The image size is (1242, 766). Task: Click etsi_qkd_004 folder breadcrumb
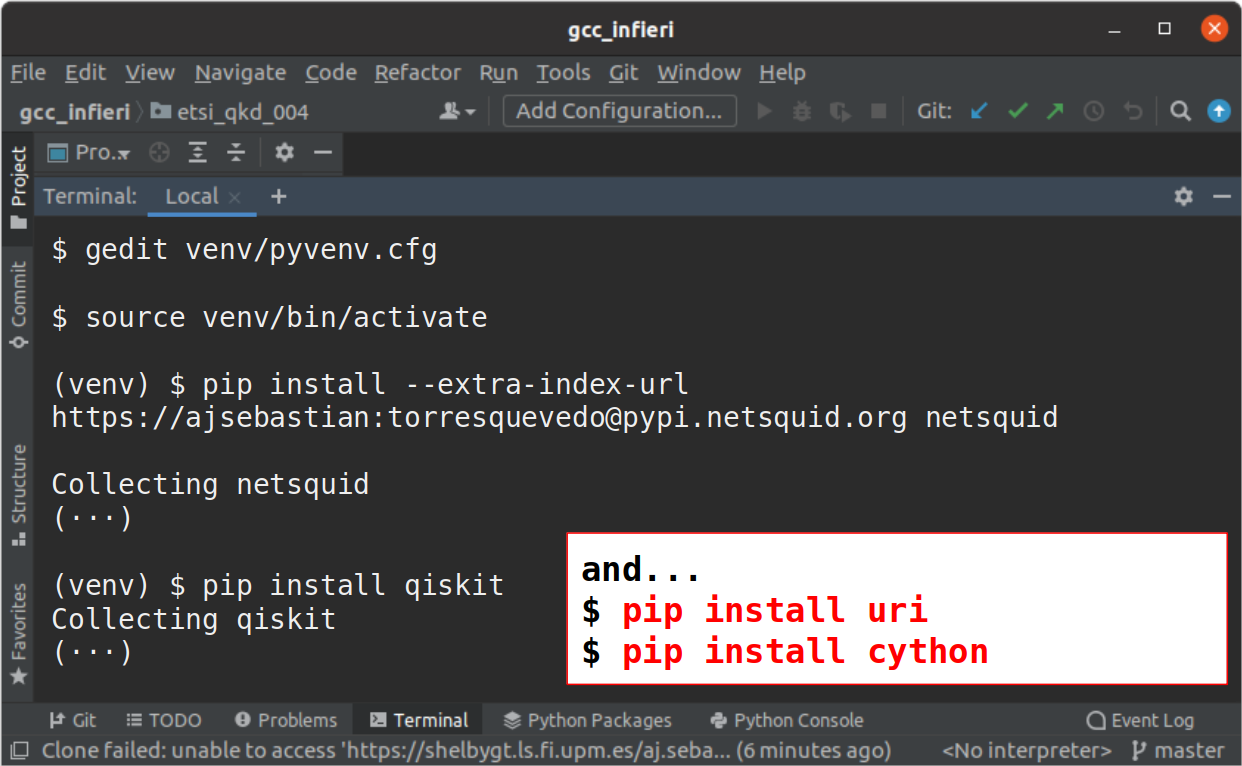click(230, 112)
